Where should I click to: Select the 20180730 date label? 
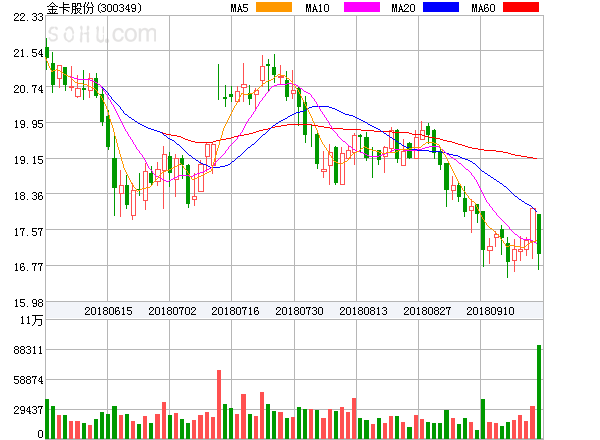[x=299, y=311]
